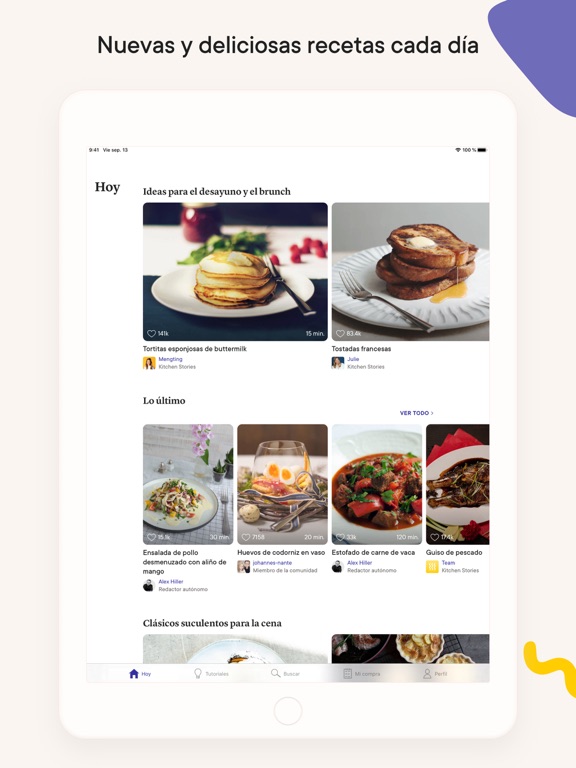
Task: Tap the Kitchen Stories Team avatar
Action: (432, 567)
